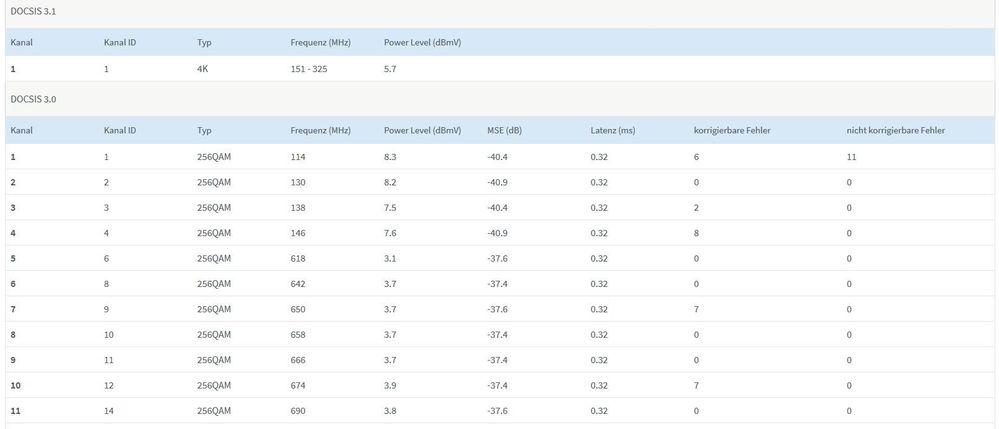Image resolution: width=999 pixels, height=429 pixels.
Task: Click the 5.7 power level value
Action: 391,70
